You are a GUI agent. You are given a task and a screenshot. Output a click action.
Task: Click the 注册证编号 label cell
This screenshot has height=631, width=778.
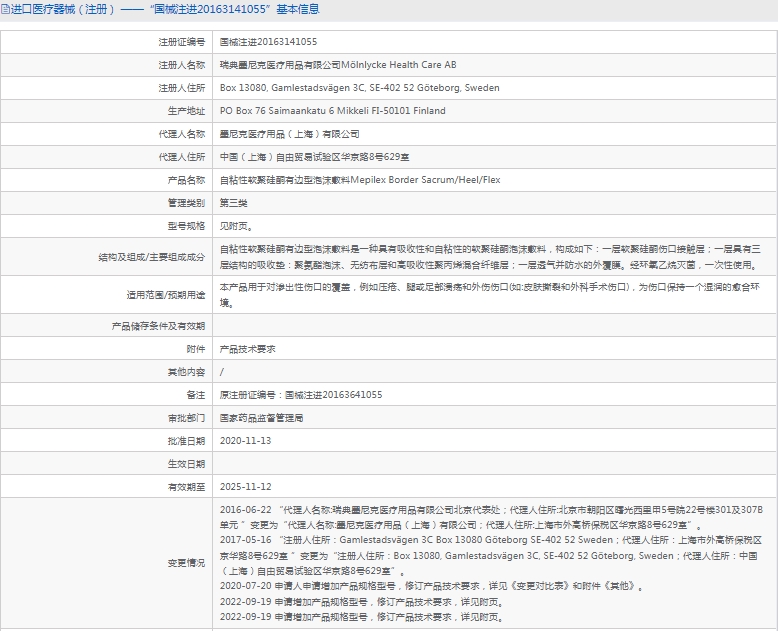(182, 42)
